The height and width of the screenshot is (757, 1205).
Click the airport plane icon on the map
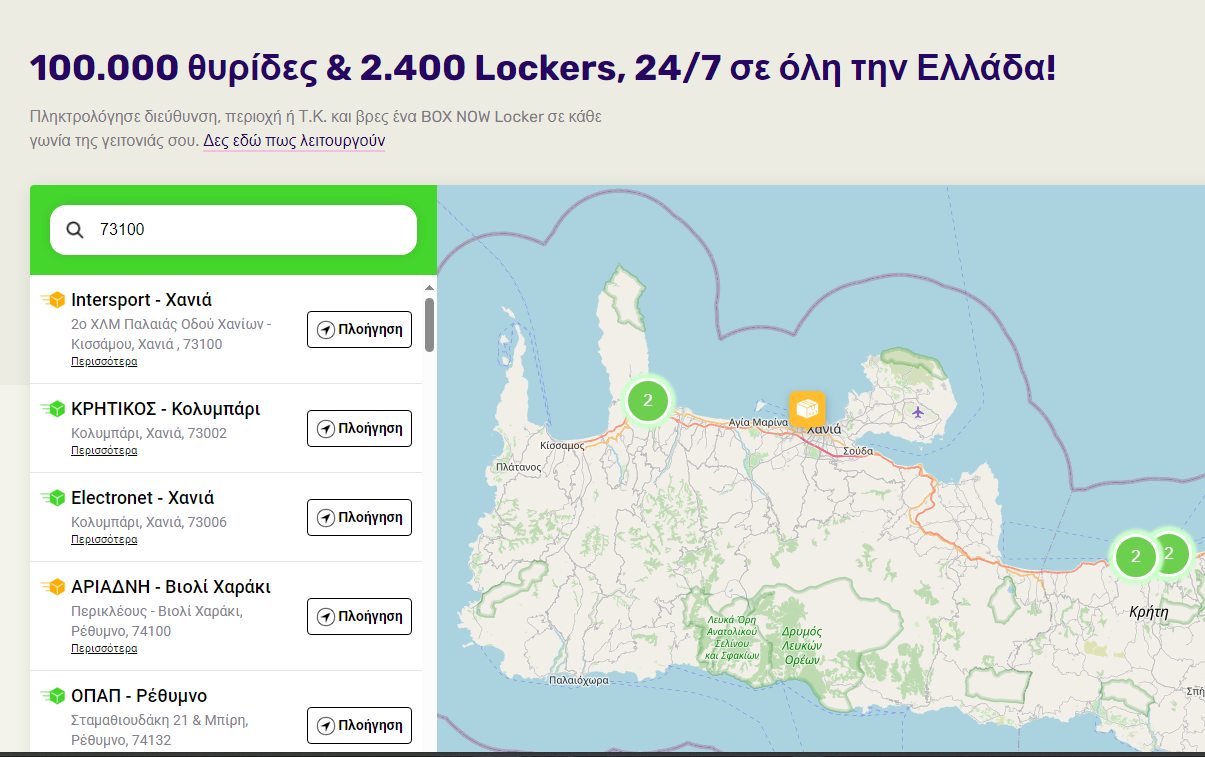pos(918,411)
